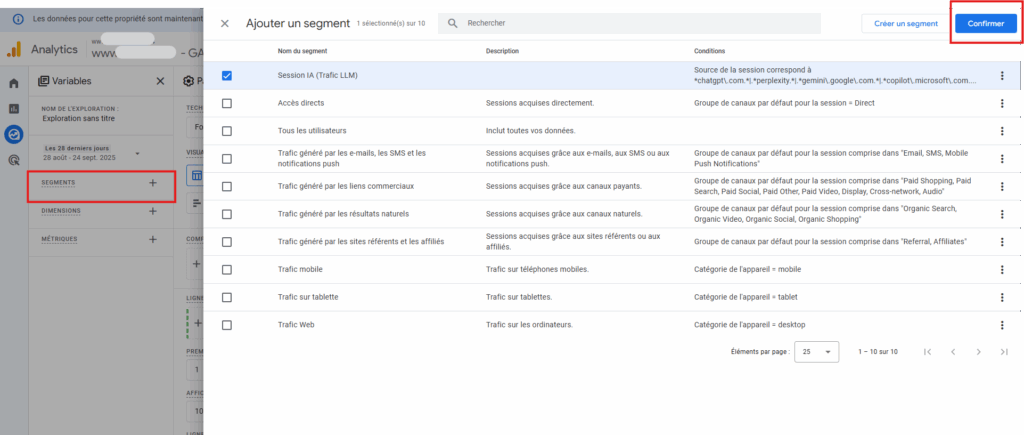Screen dimensions: 1024x435
Task: Select the Trafic mobile checkbox
Action: 227,269
